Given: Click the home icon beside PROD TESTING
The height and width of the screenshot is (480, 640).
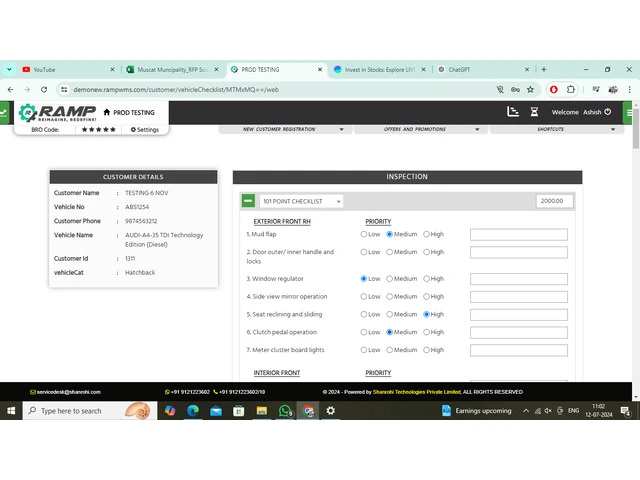Looking at the screenshot, I should [x=107, y=113].
